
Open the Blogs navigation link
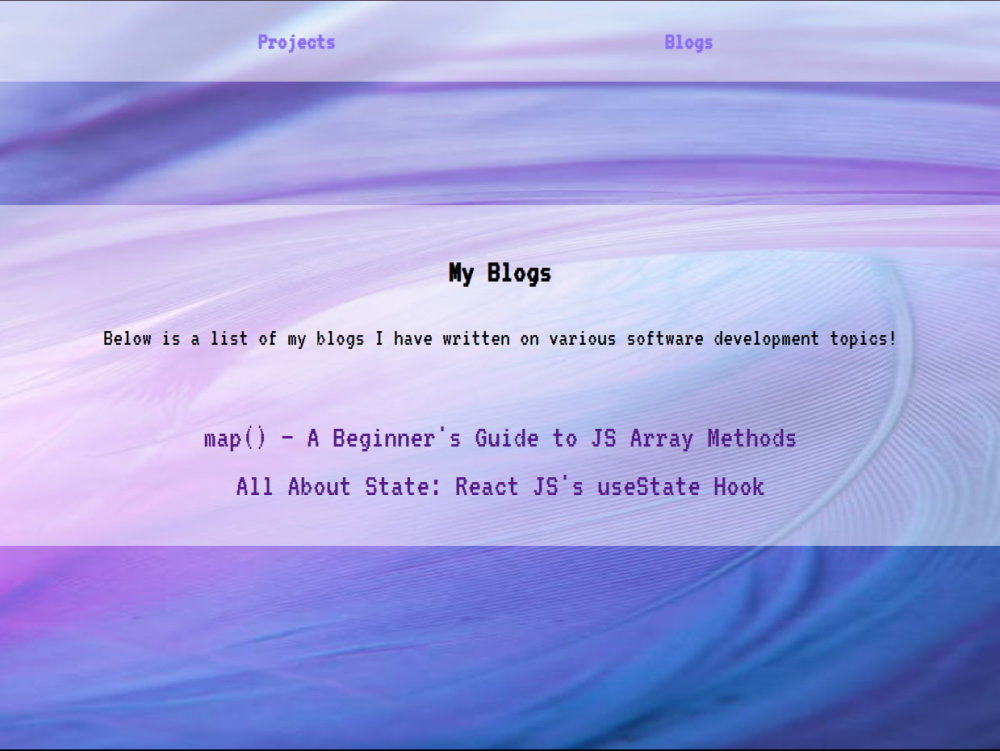click(688, 42)
